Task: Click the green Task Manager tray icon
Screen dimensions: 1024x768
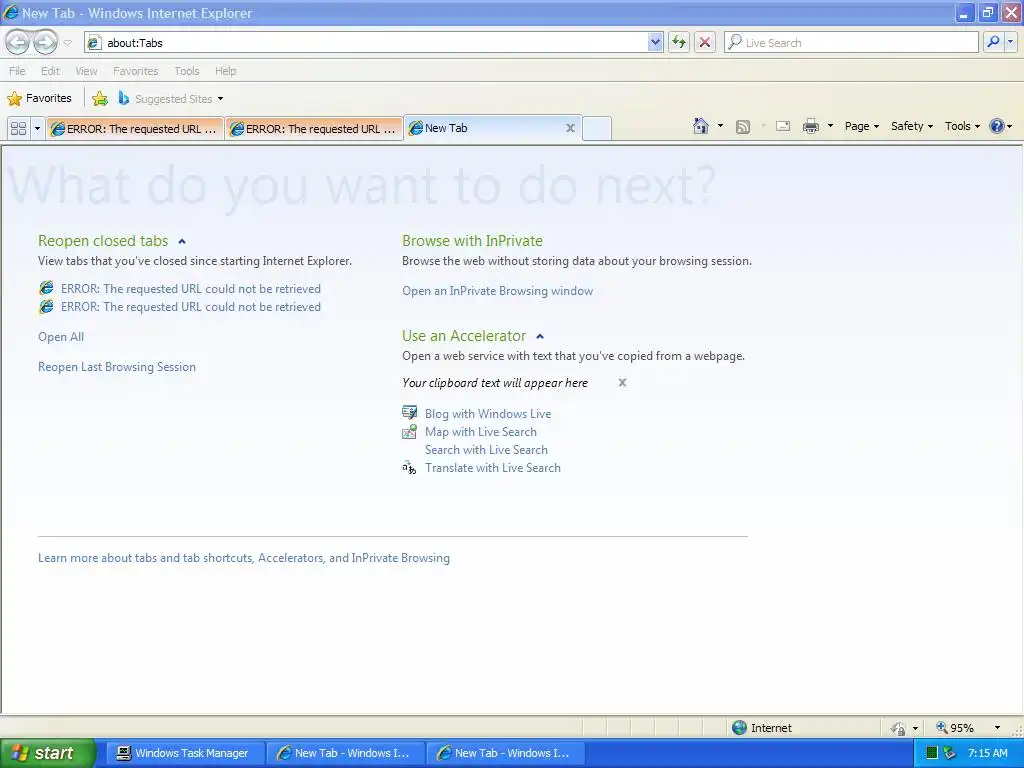Action: point(932,753)
